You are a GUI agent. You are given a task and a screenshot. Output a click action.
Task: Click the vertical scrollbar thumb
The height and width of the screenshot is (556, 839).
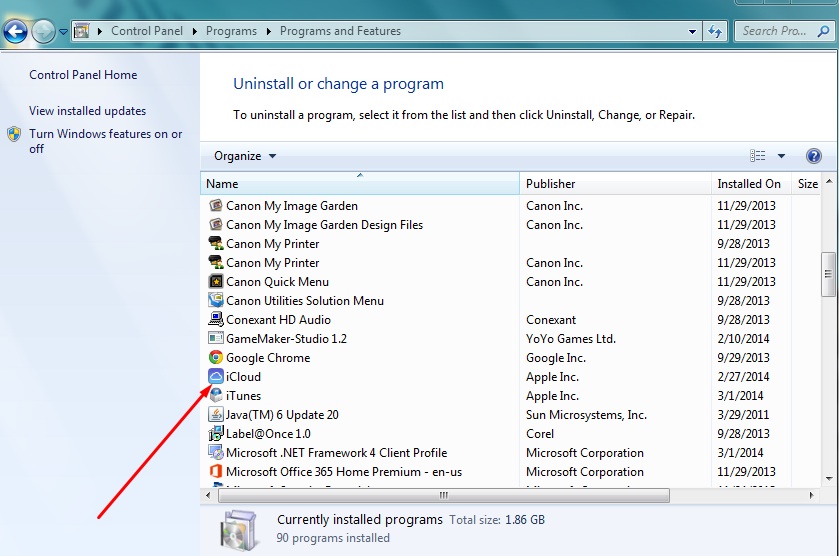tap(828, 274)
